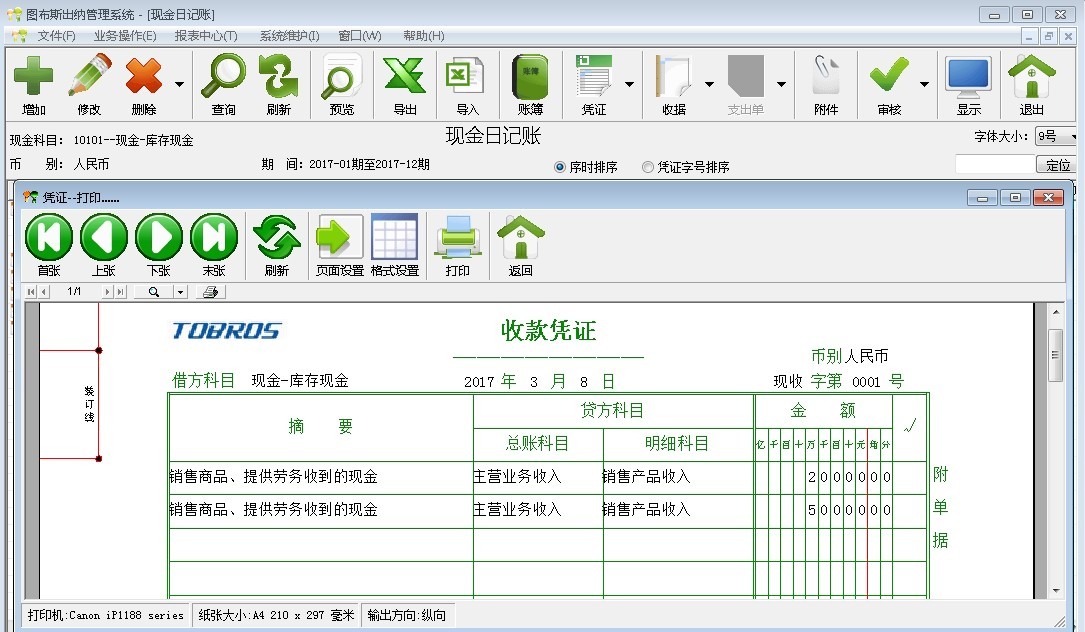Viewport: 1085px width, 632px height.
Task: Click the 定位 locate button
Action: pos(1057,165)
